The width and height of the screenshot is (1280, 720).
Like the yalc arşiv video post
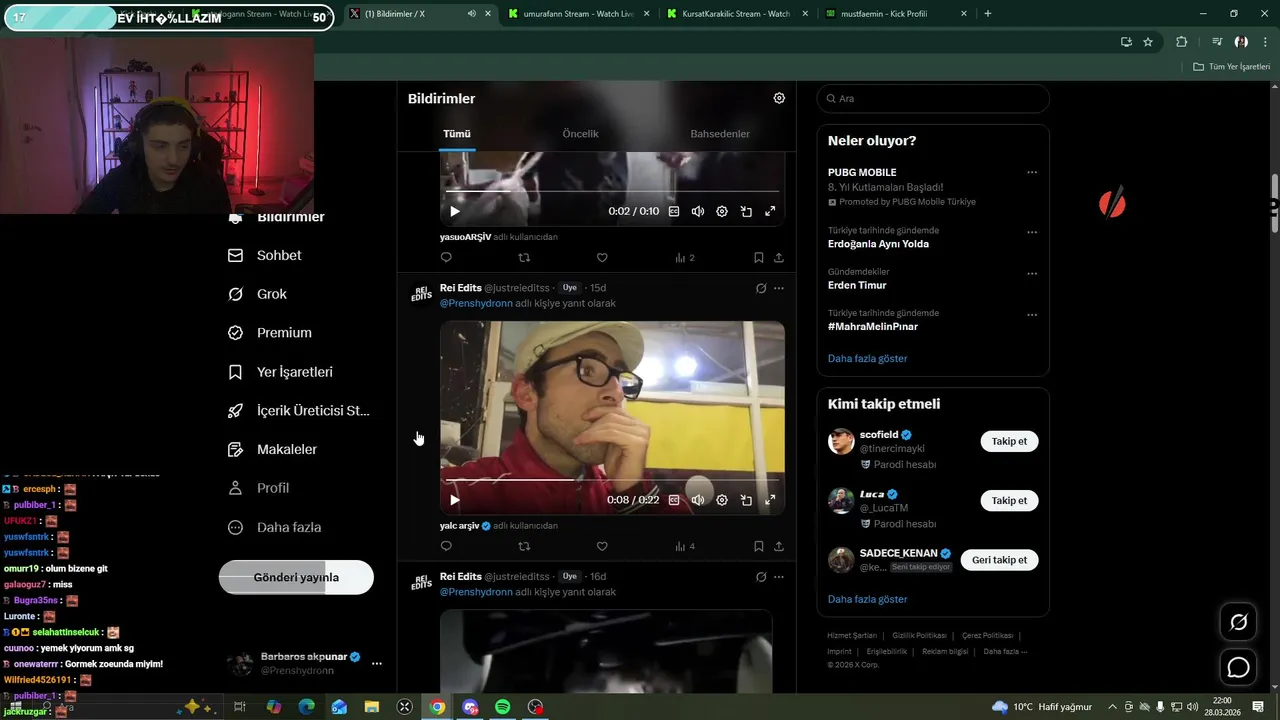[602, 546]
